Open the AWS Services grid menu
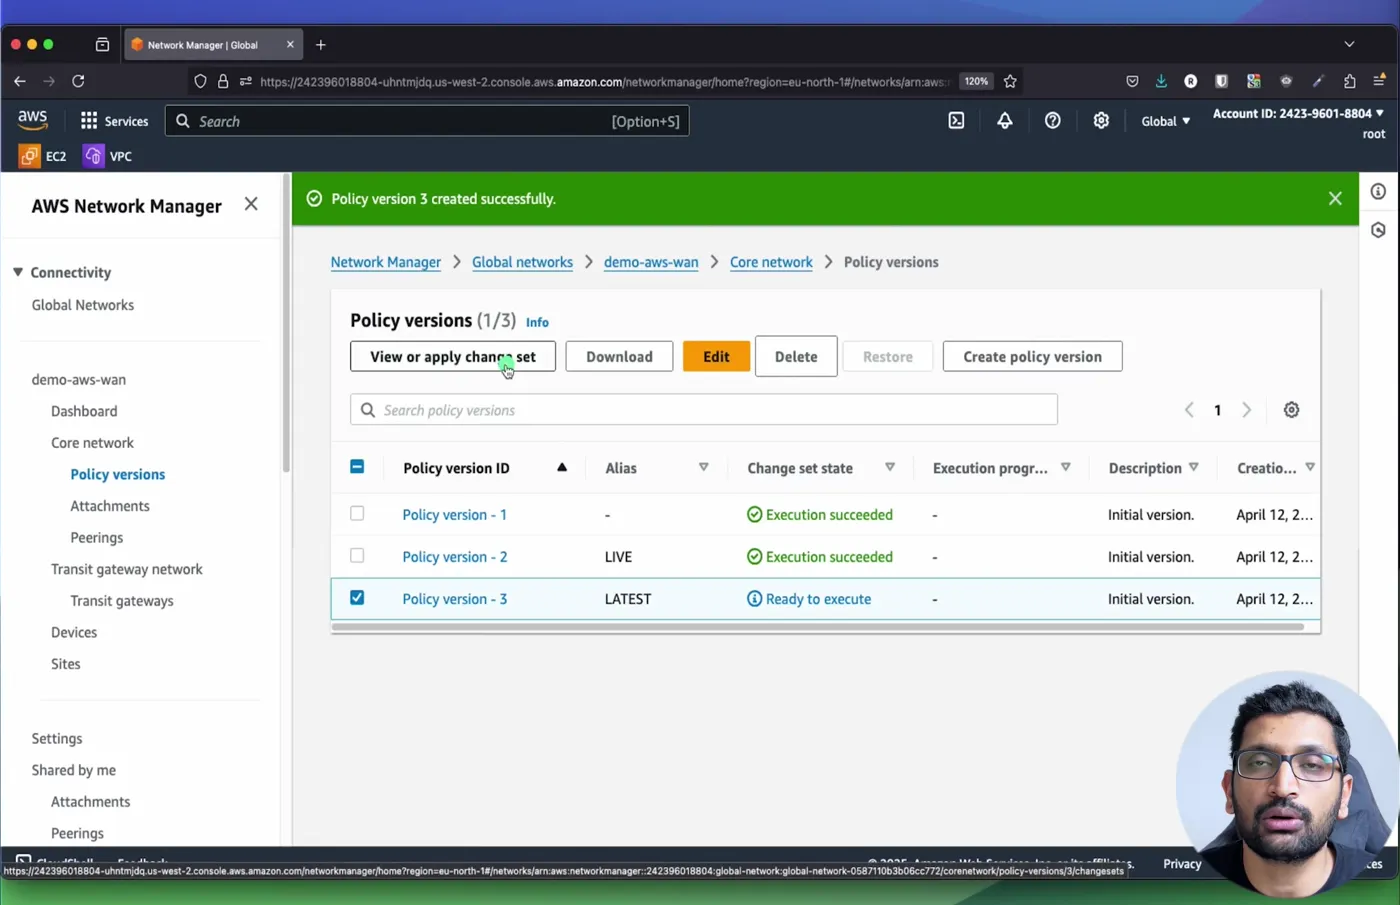This screenshot has height=905, width=1400. coord(114,121)
